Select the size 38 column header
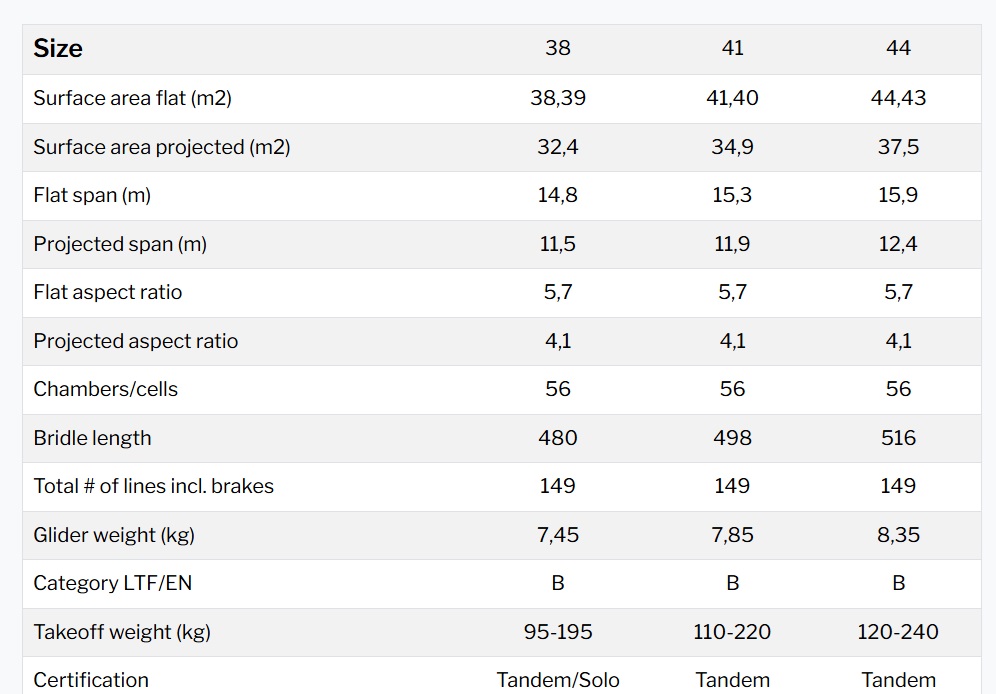Image resolution: width=996 pixels, height=694 pixels. [558, 49]
